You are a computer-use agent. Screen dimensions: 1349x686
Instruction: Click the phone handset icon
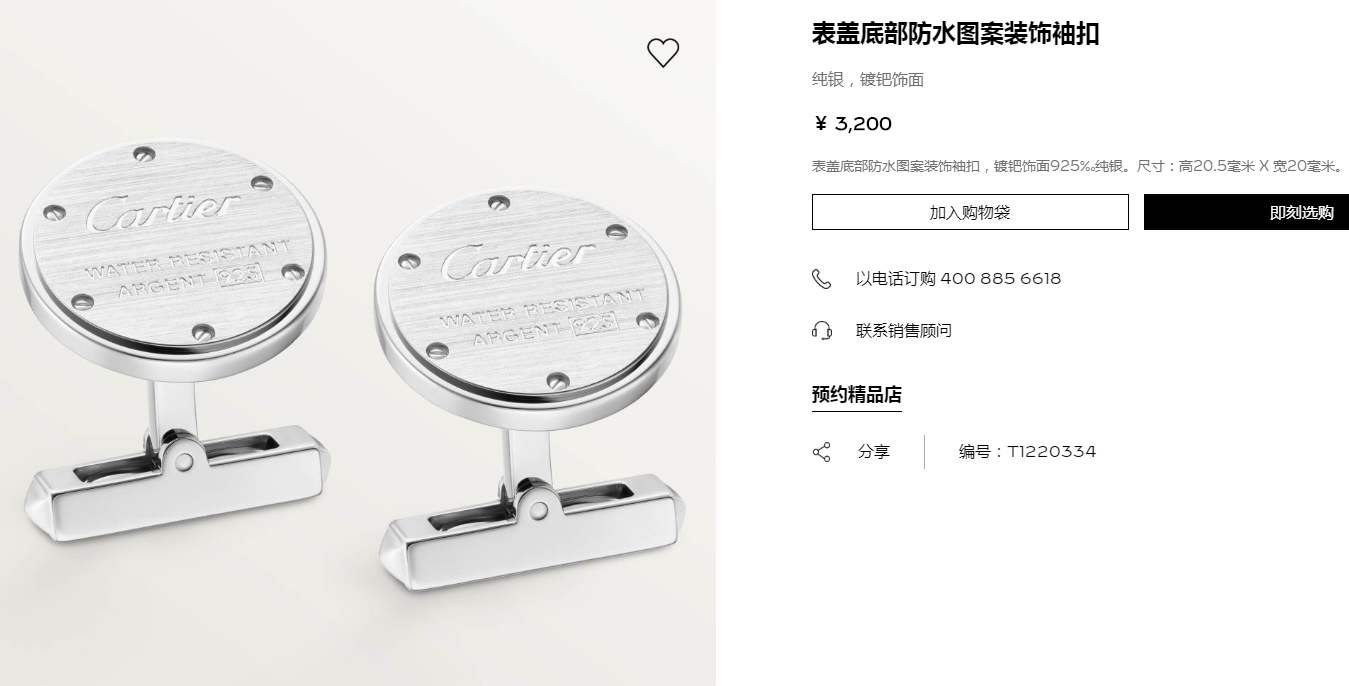click(x=822, y=279)
